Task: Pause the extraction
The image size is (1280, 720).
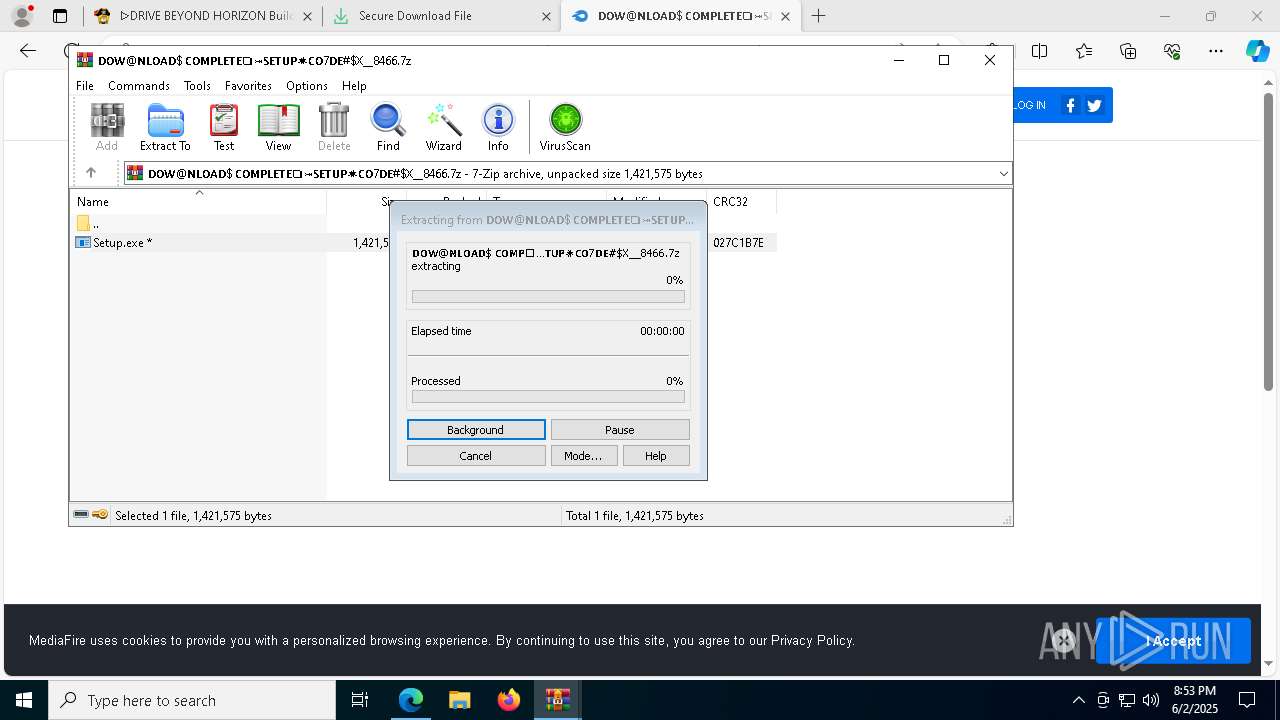Action: tap(620, 430)
